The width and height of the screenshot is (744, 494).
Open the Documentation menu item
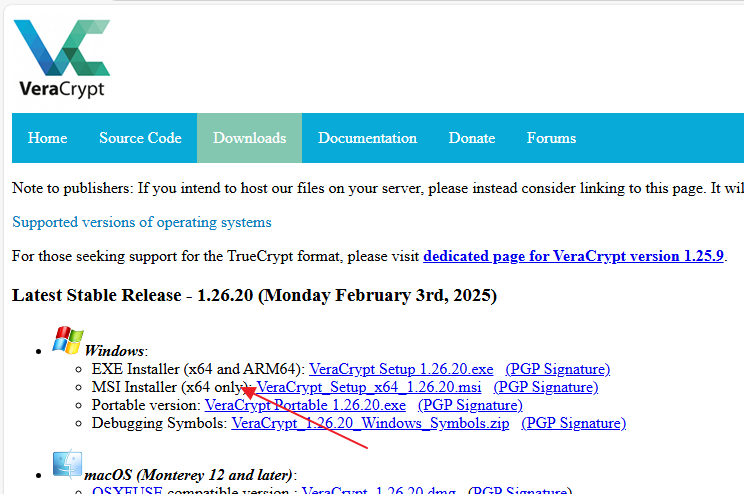point(367,138)
